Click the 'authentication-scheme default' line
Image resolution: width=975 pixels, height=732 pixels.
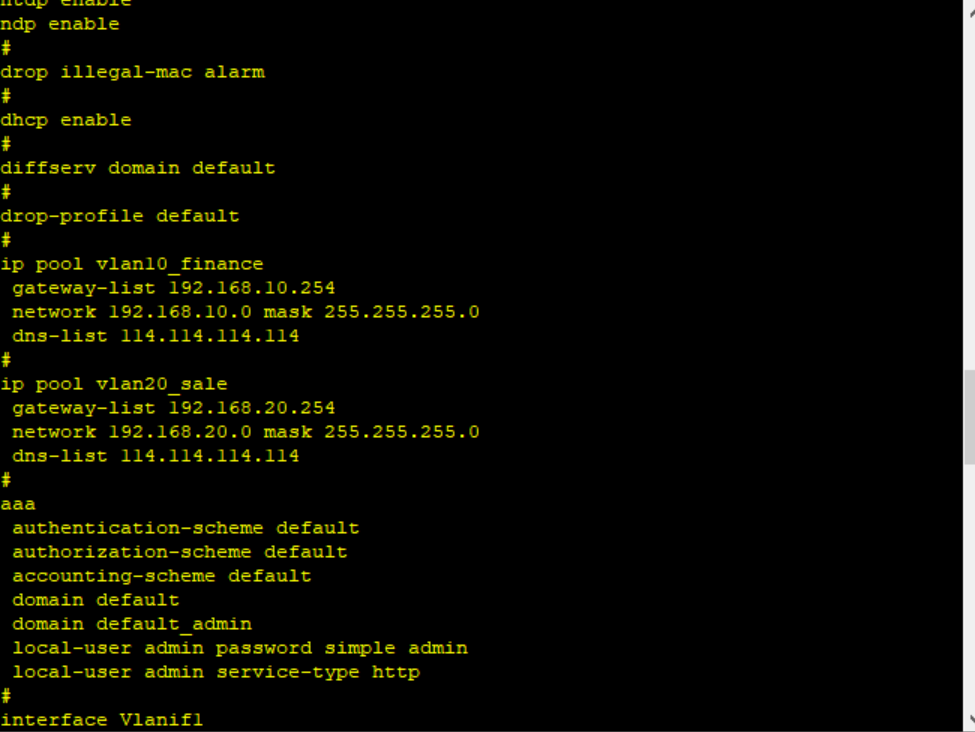pyautogui.click(x=186, y=528)
